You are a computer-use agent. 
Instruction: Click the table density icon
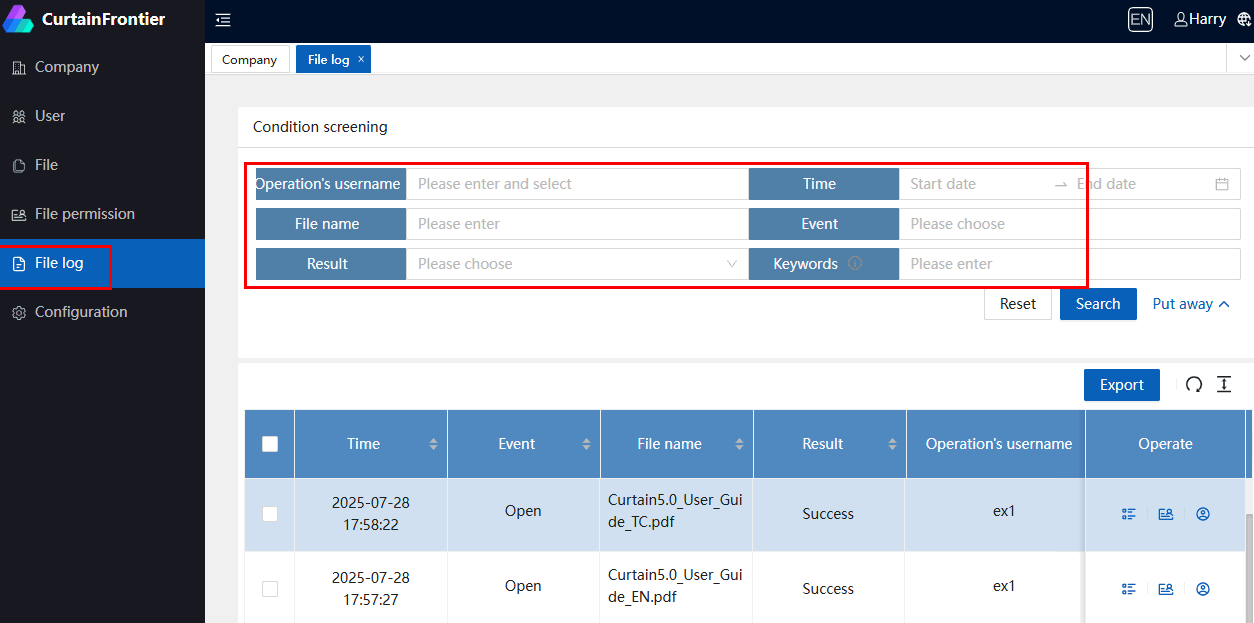tap(1224, 385)
